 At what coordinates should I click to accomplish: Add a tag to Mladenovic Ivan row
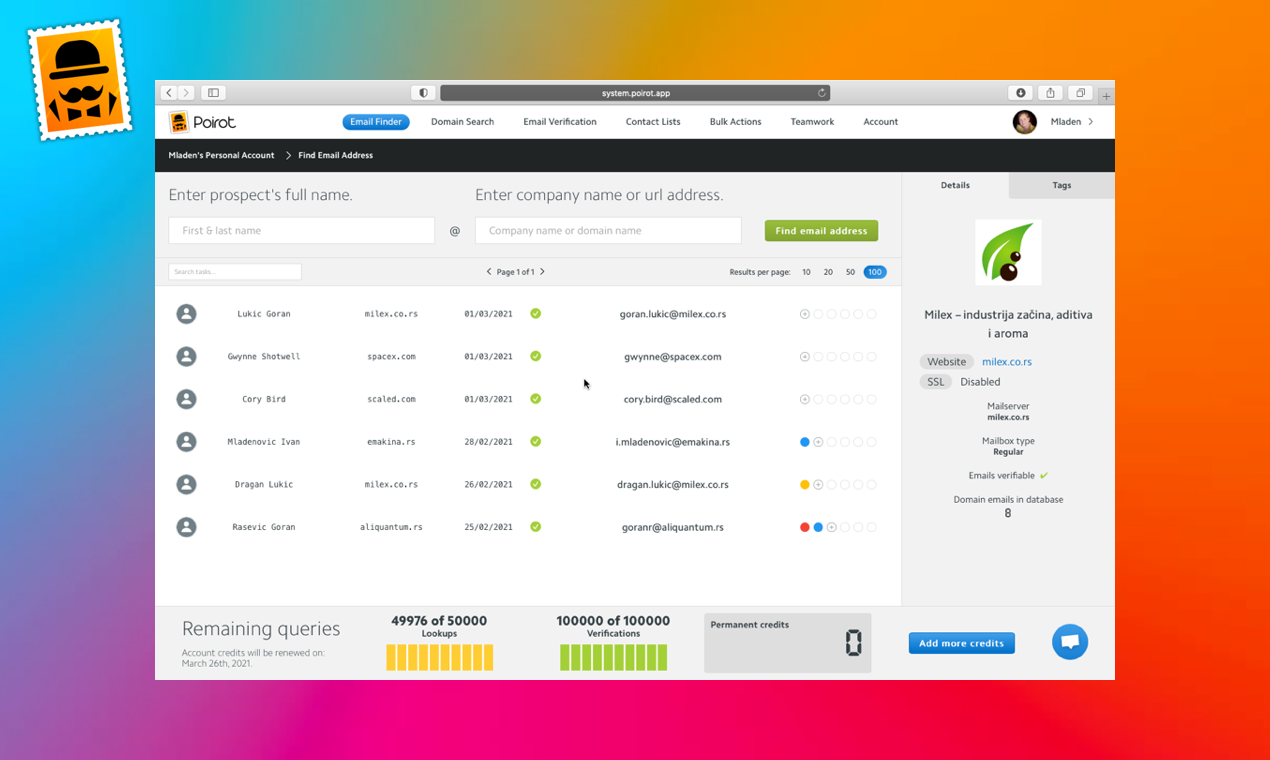(818, 442)
